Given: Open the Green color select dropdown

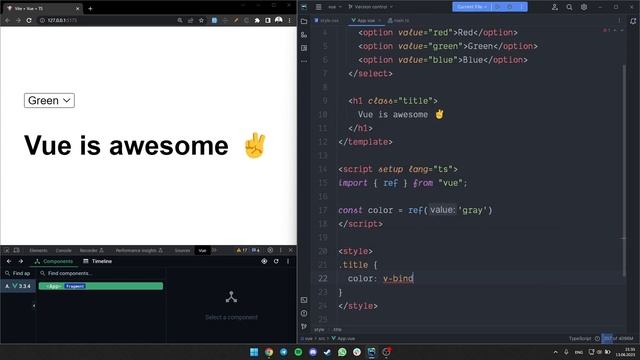Looking at the screenshot, I should (x=49, y=100).
